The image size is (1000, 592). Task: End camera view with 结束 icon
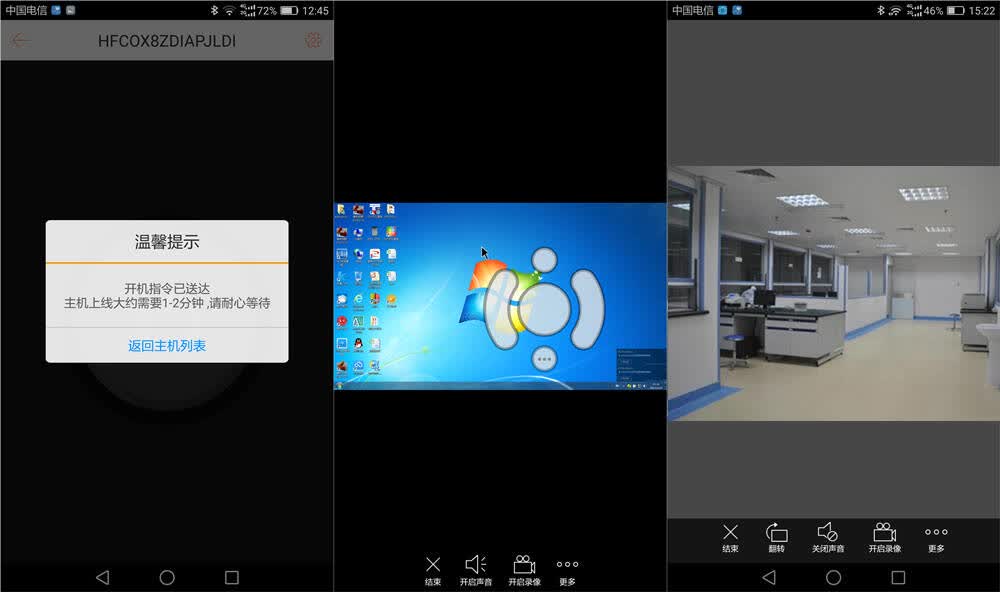pos(730,538)
